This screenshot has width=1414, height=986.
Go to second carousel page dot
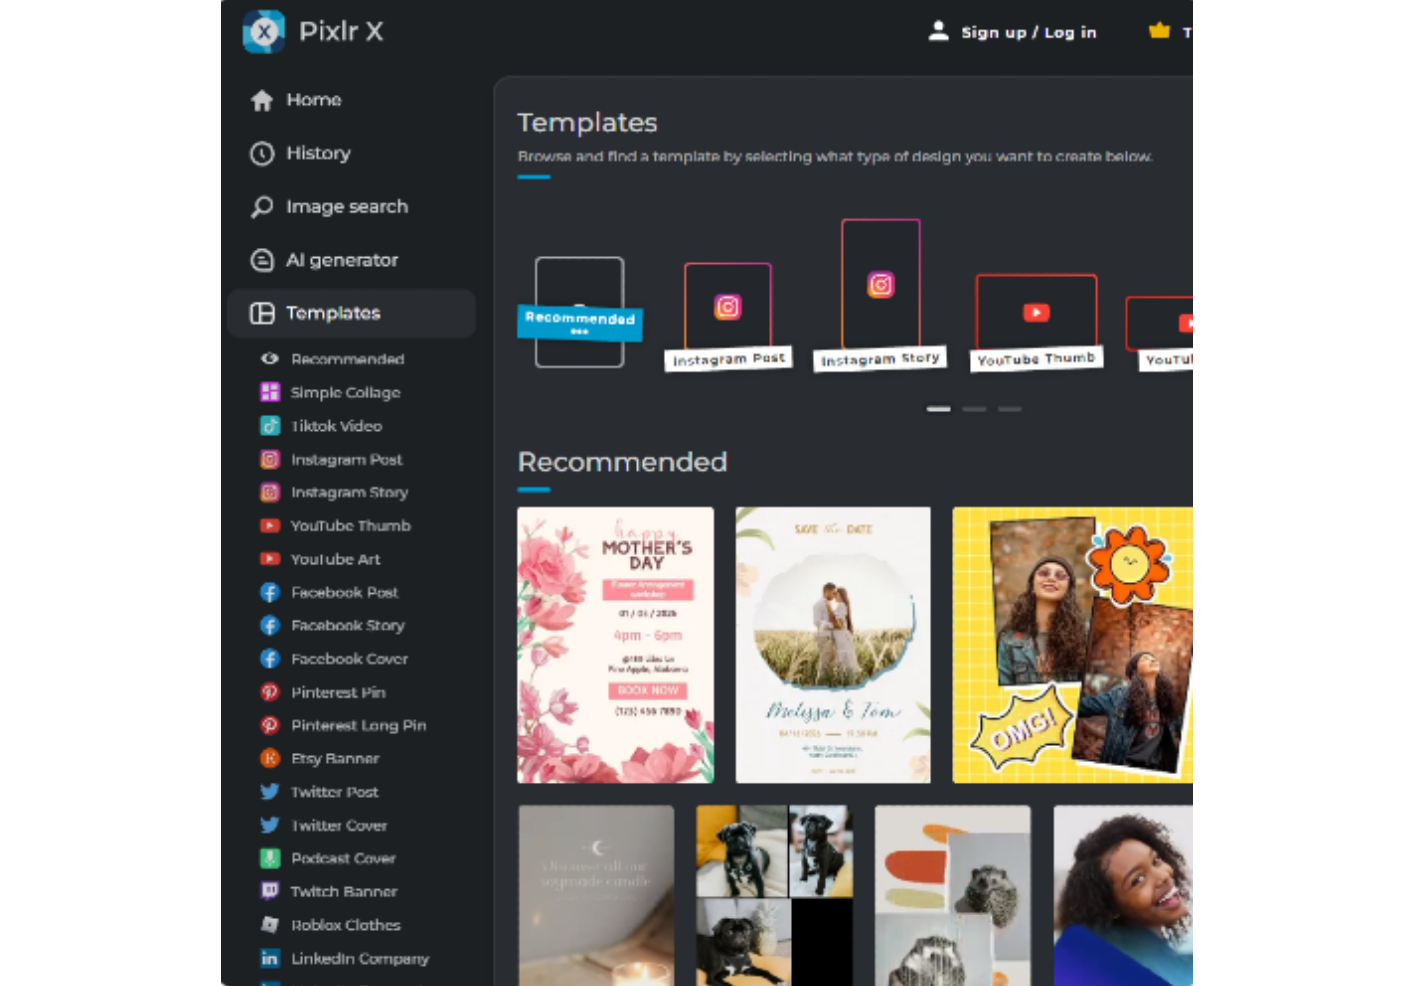point(974,409)
